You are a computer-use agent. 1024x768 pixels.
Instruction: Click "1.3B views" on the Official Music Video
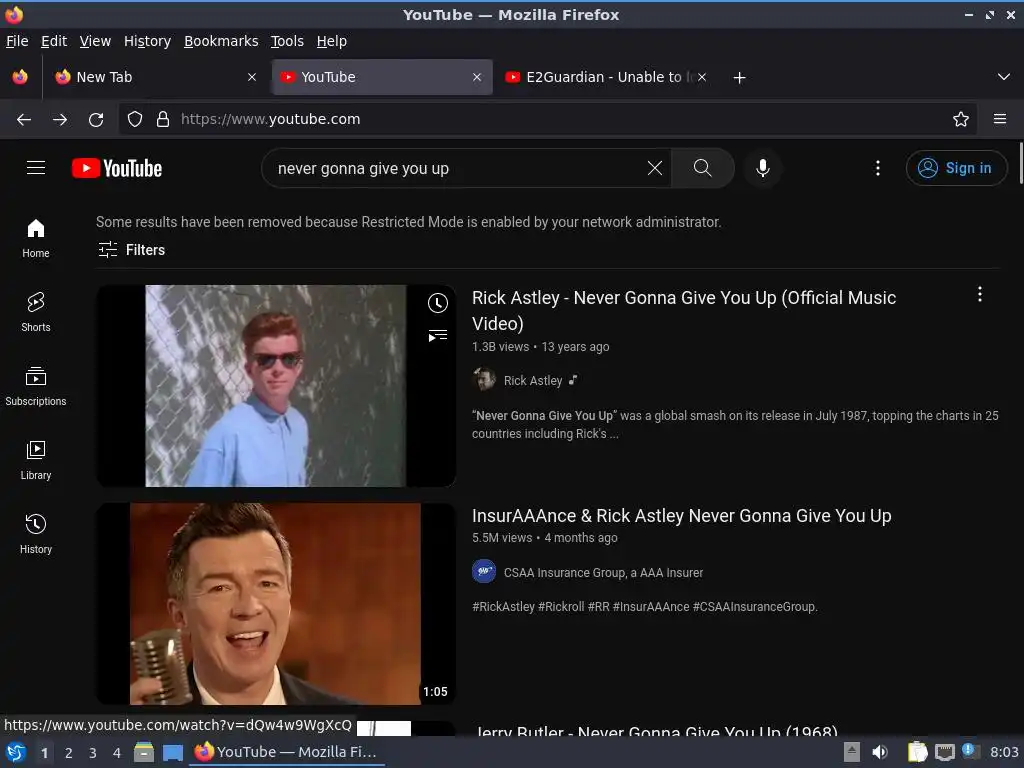coord(500,347)
